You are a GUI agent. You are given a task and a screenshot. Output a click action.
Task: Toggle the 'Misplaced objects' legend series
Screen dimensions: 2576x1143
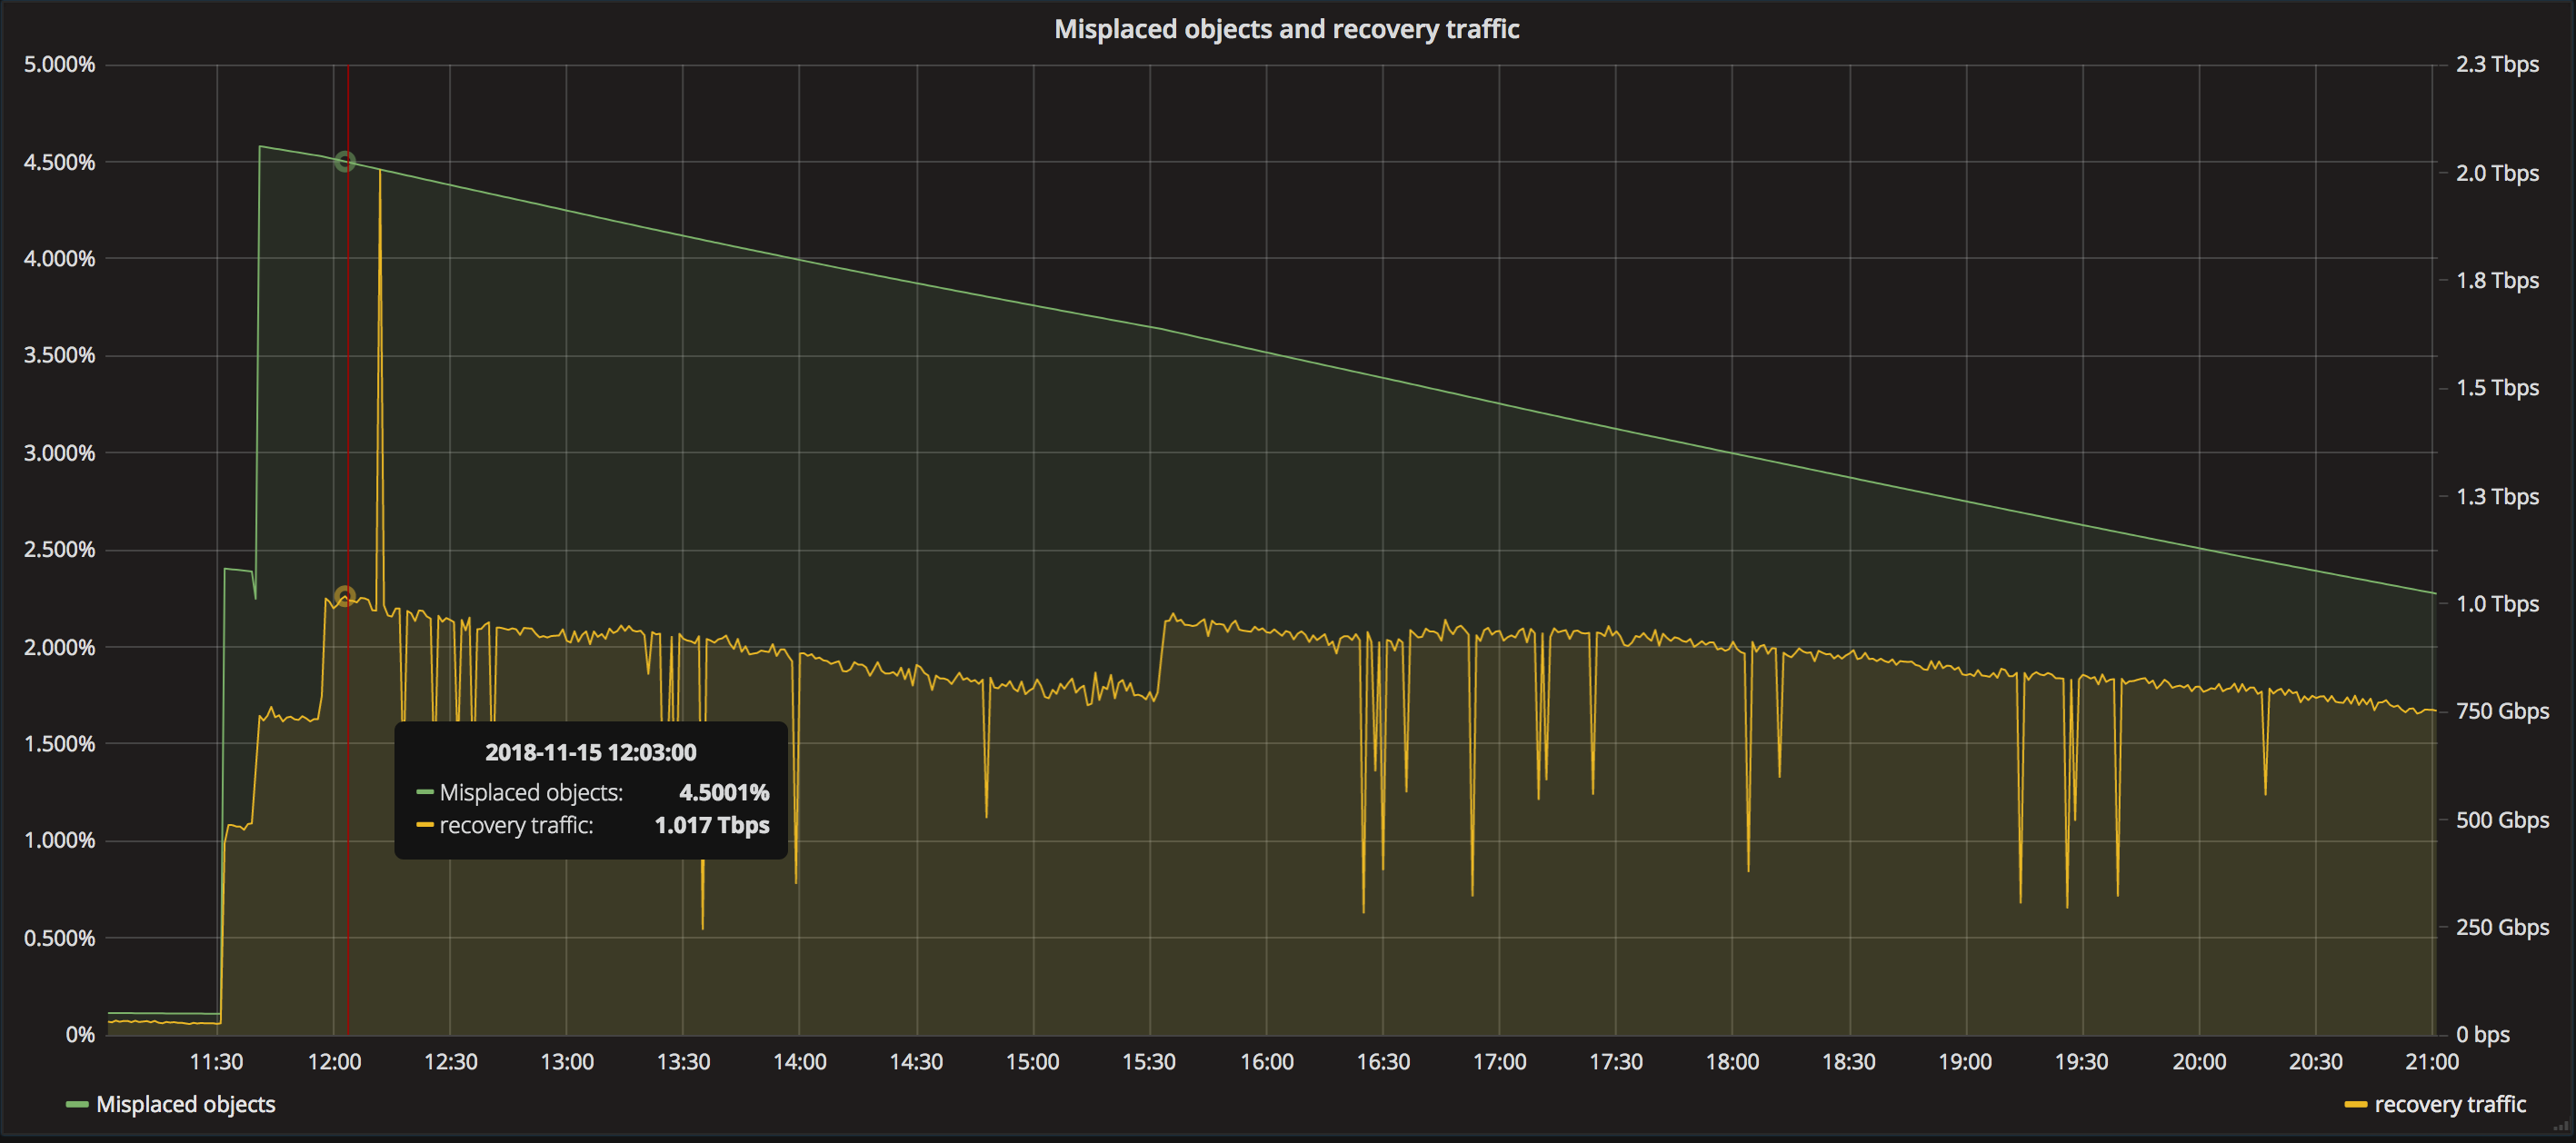[x=185, y=1104]
